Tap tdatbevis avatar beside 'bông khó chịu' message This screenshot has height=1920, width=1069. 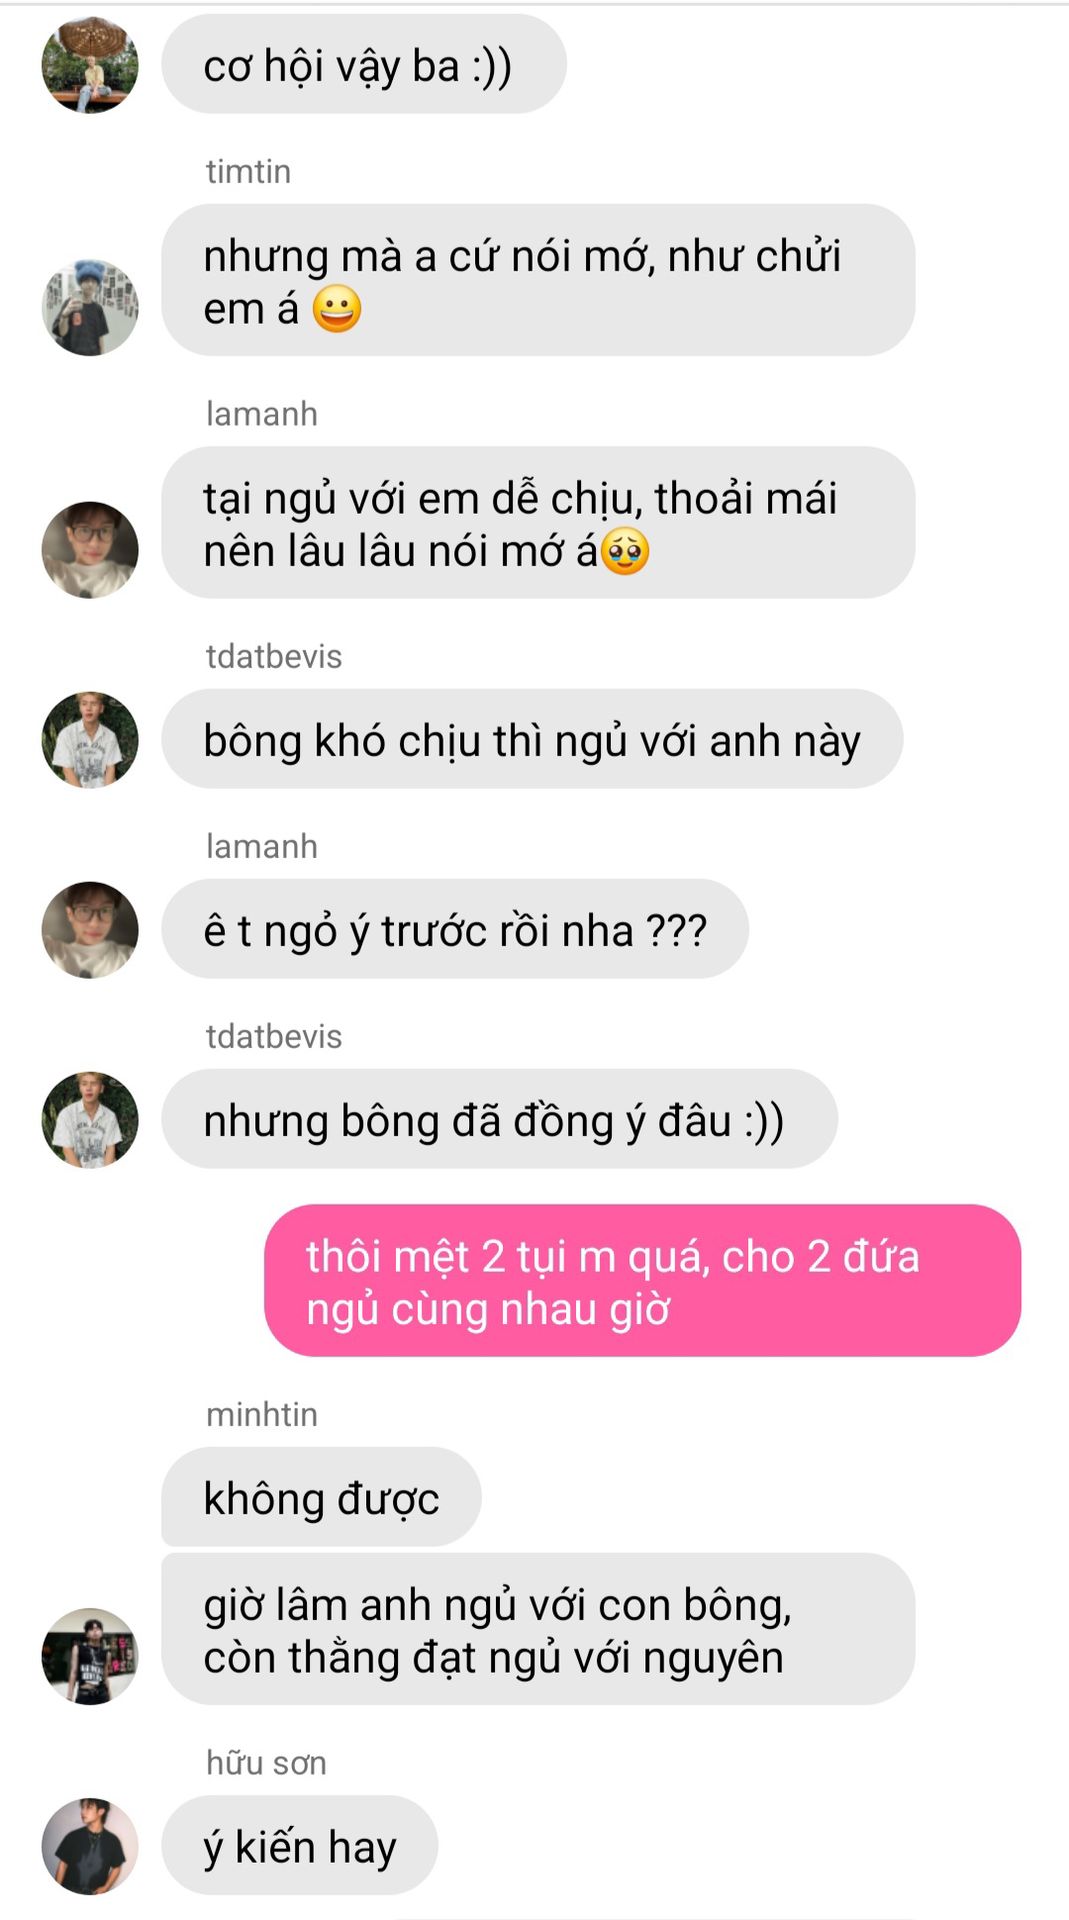[x=90, y=740]
